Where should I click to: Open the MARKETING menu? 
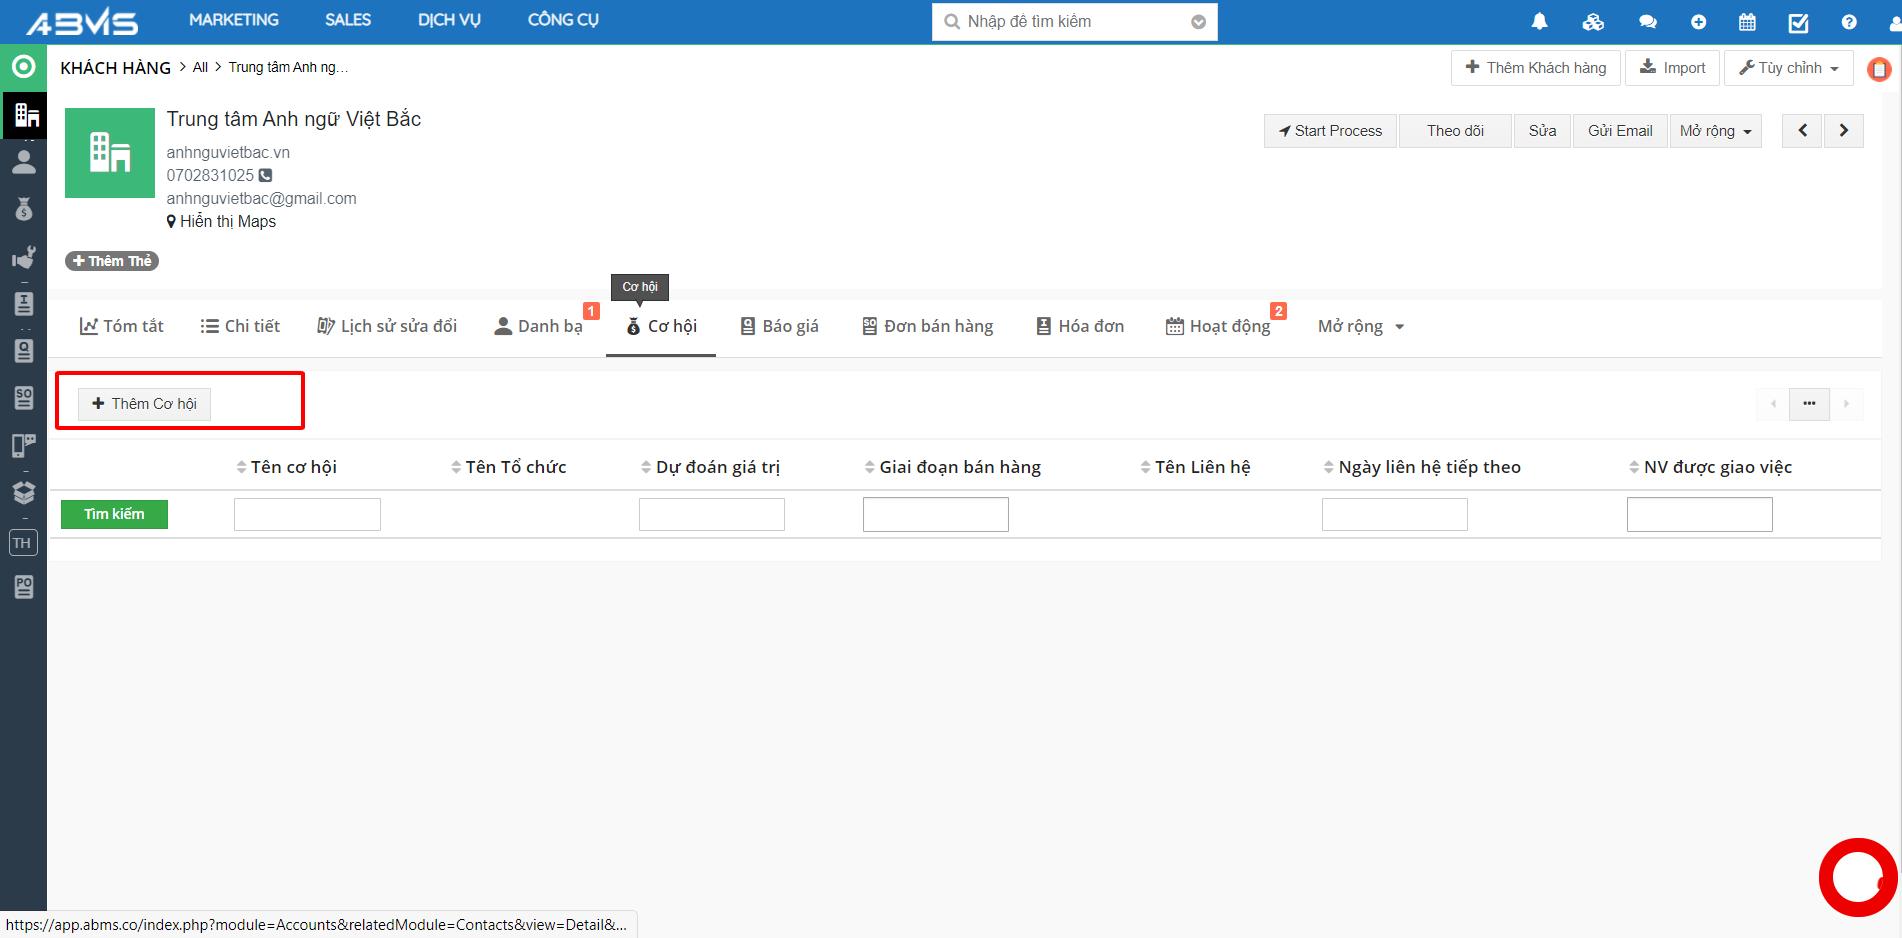pyautogui.click(x=234, y=20)
